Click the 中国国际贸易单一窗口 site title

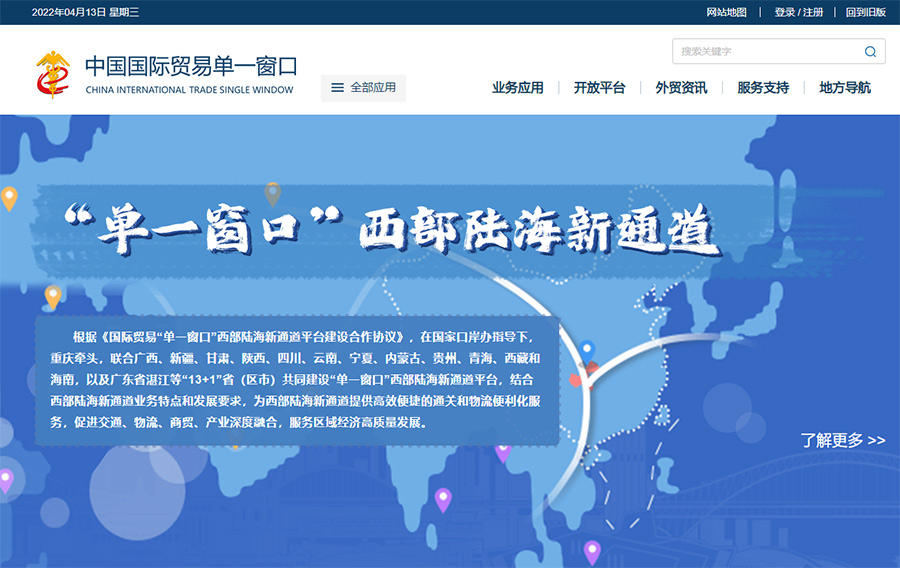[x=191, y=66]
